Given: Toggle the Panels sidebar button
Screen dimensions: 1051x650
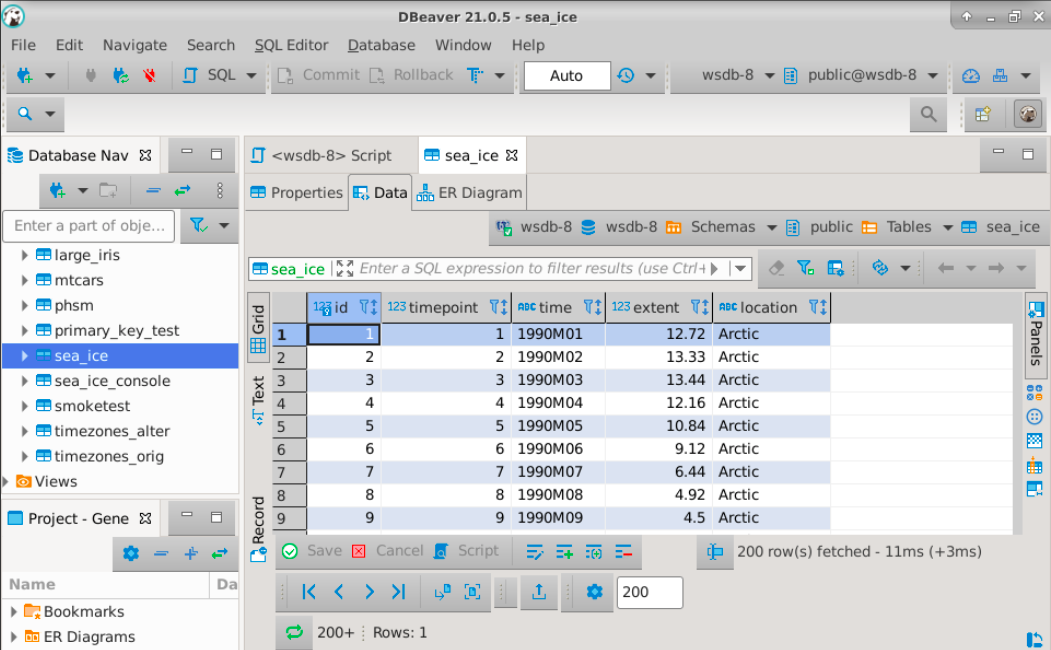Looking at the screenshot, I should click(x=1036, y=334).
